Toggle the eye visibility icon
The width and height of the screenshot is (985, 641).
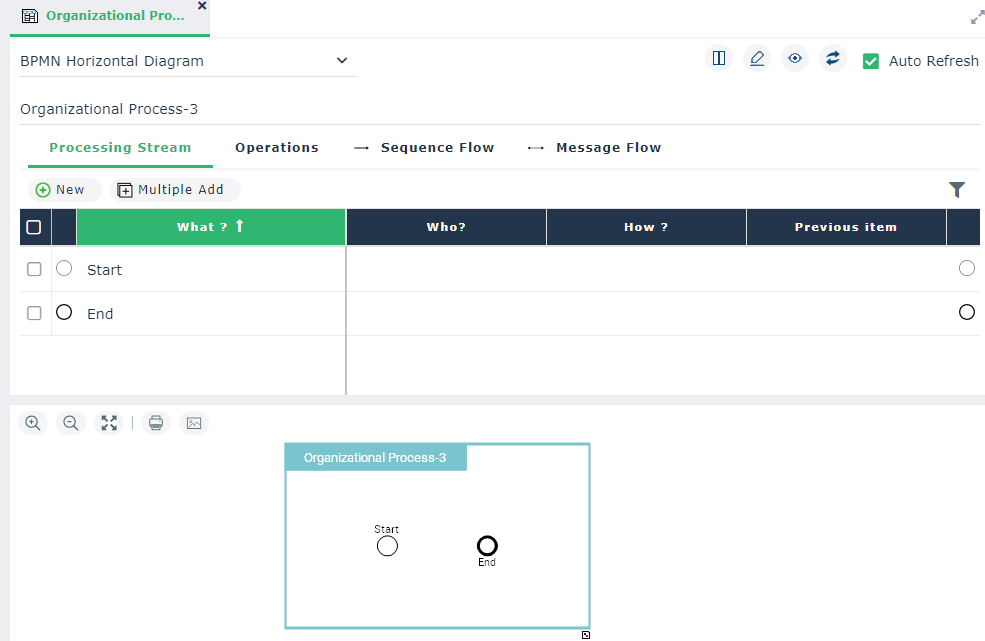[x=795, y=59]
